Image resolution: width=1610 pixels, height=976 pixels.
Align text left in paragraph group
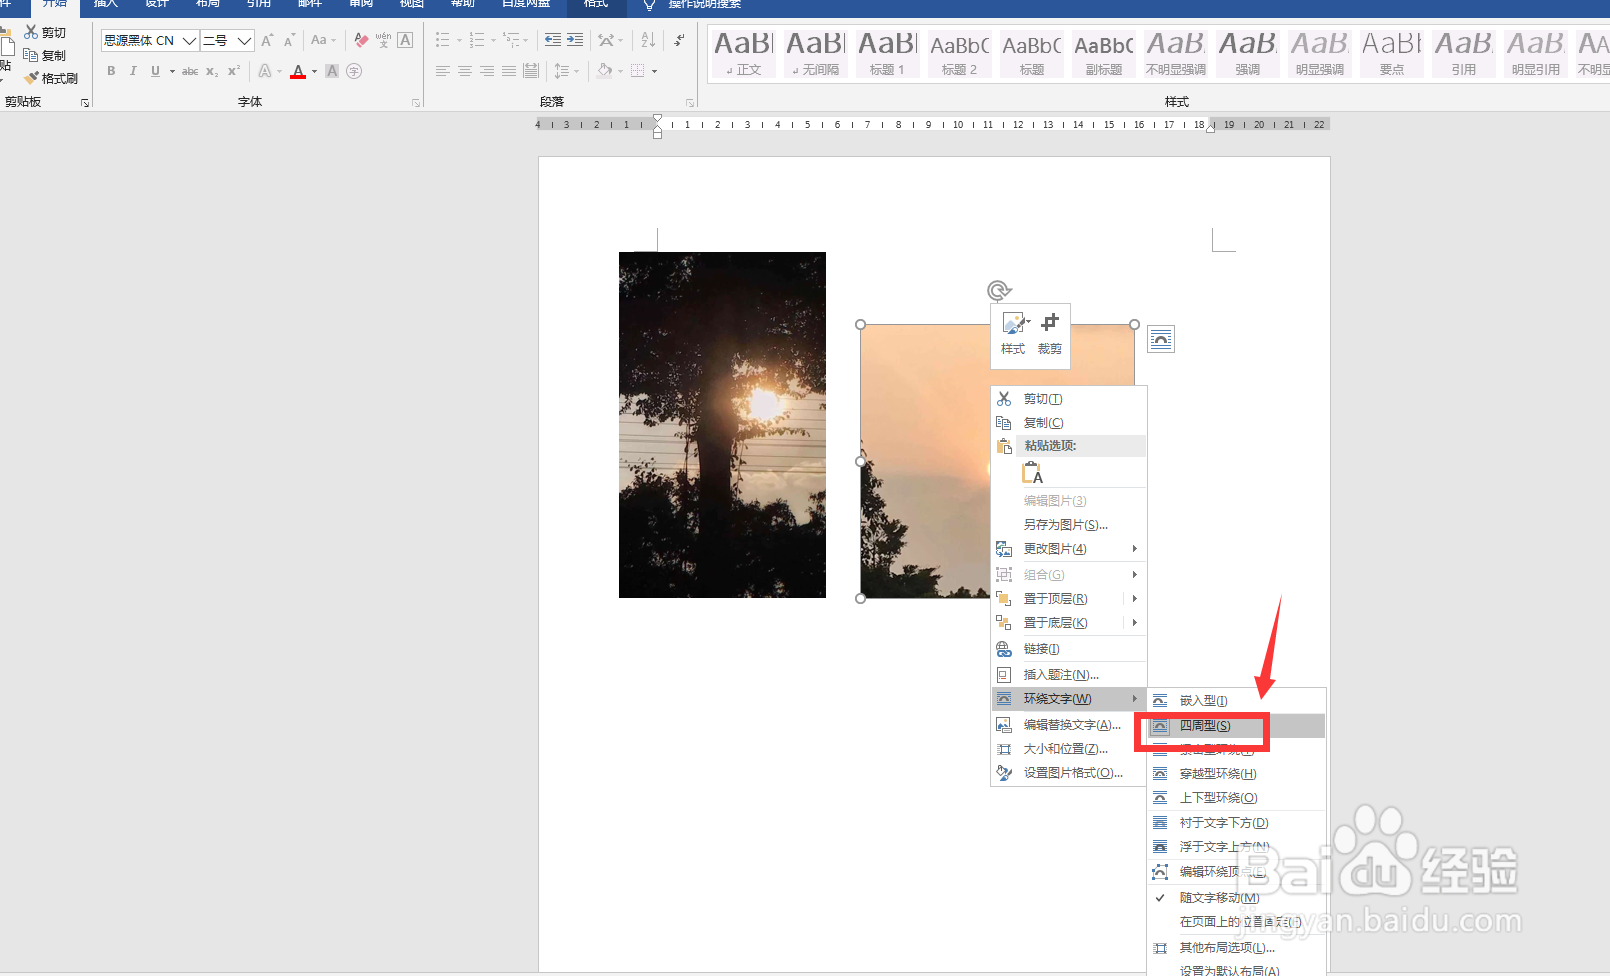tap(443, 71)
